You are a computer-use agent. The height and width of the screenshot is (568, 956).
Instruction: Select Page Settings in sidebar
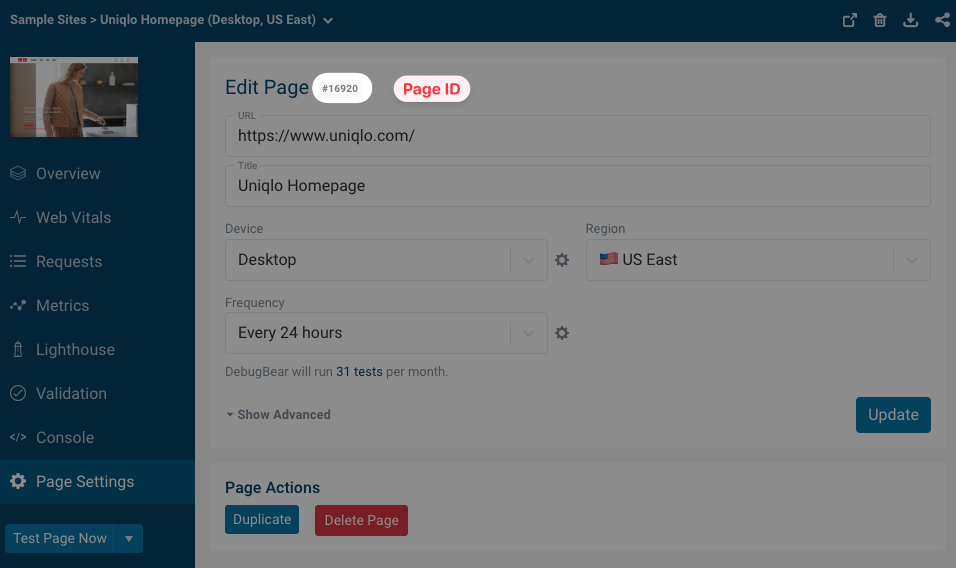98,481
